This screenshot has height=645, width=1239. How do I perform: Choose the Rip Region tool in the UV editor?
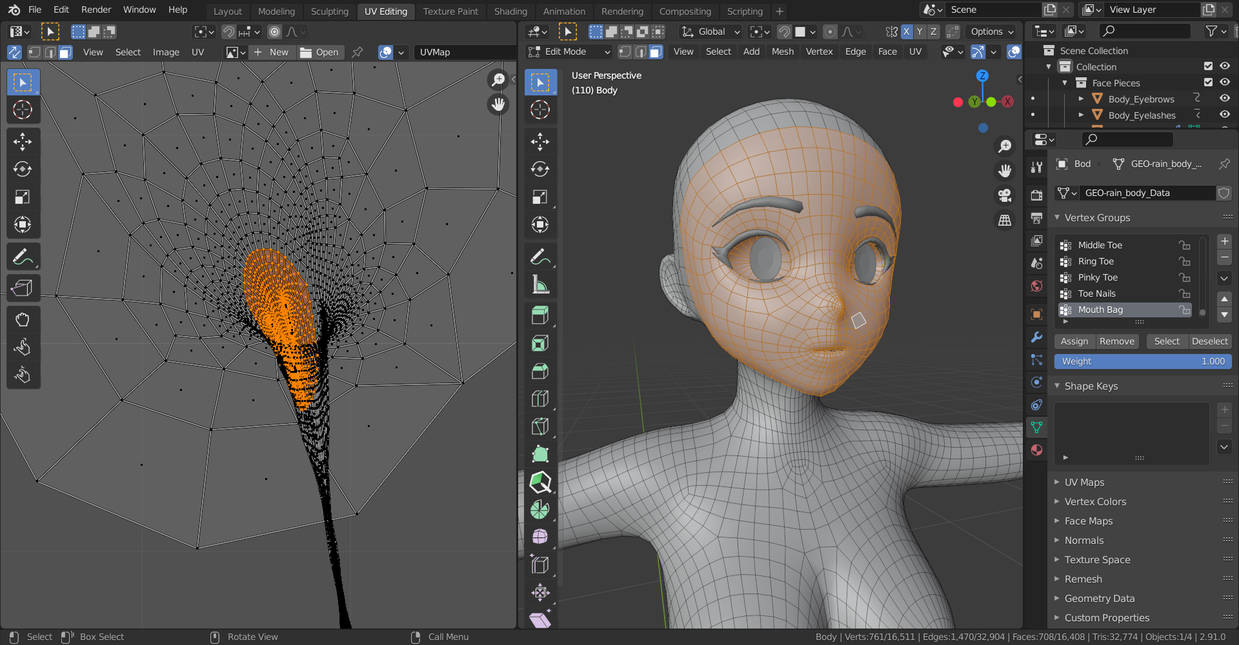(23, 288)
